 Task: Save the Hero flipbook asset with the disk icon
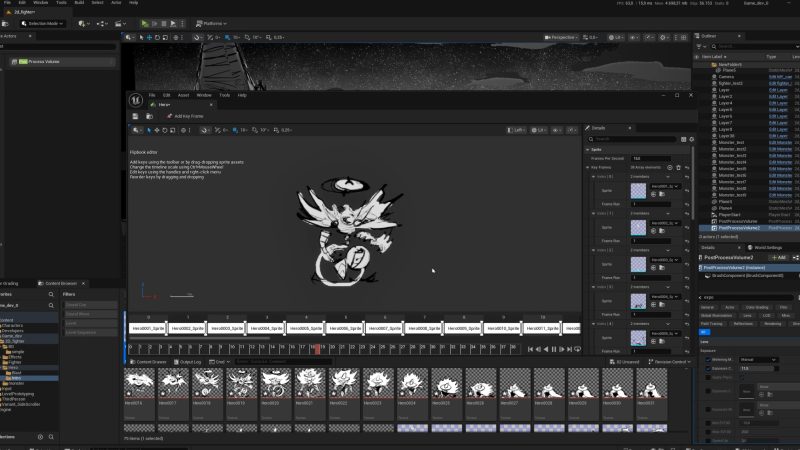click(x=135, y=116)
